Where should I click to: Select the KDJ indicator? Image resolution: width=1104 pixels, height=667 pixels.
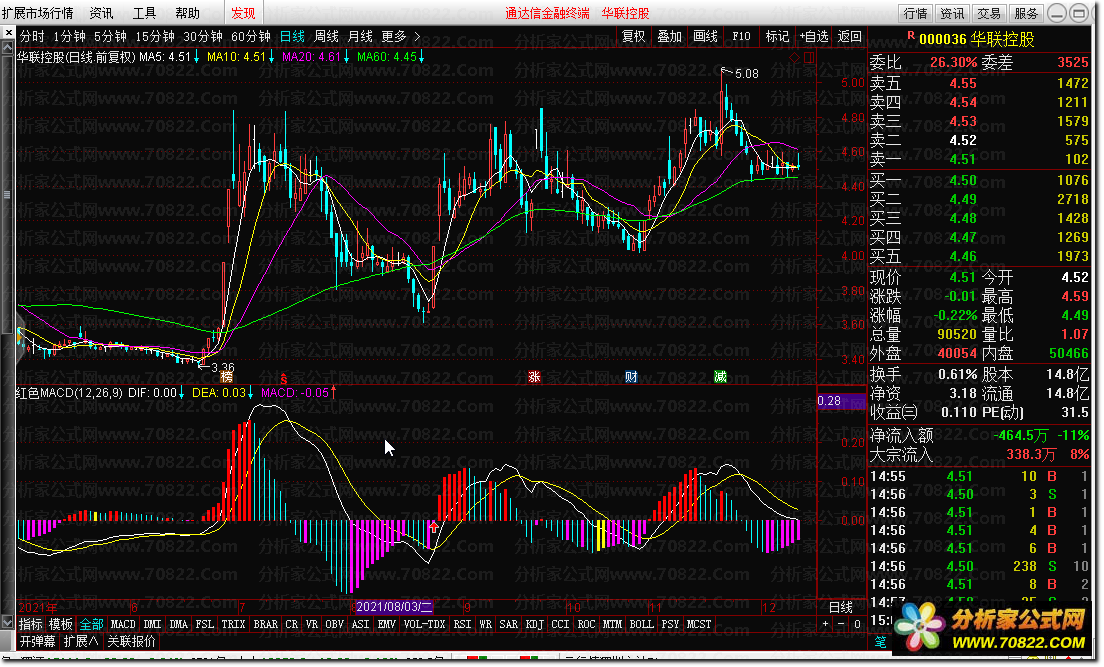pos(534,624)
